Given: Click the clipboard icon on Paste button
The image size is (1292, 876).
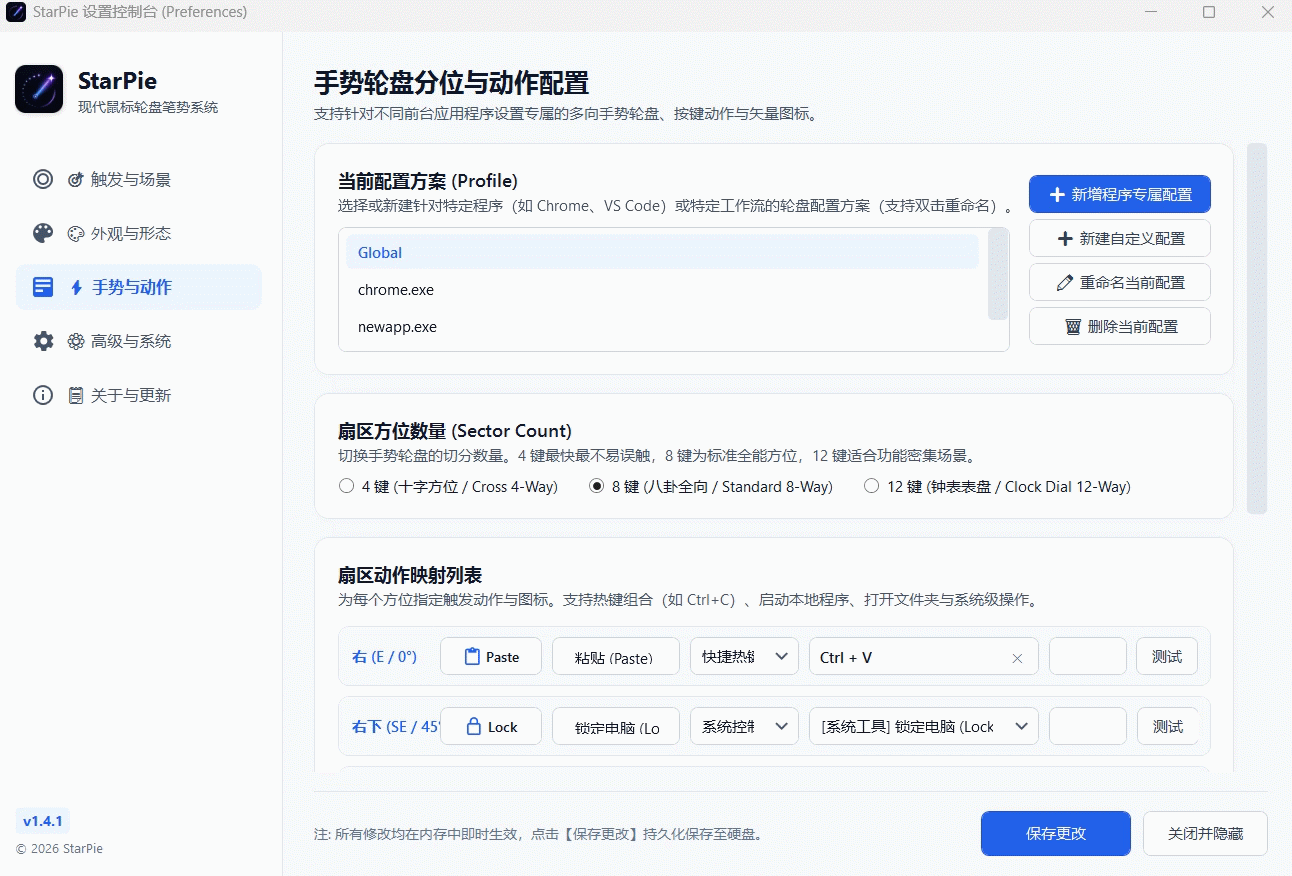Looking at the screenshot, I should click(x=473, y=656).
